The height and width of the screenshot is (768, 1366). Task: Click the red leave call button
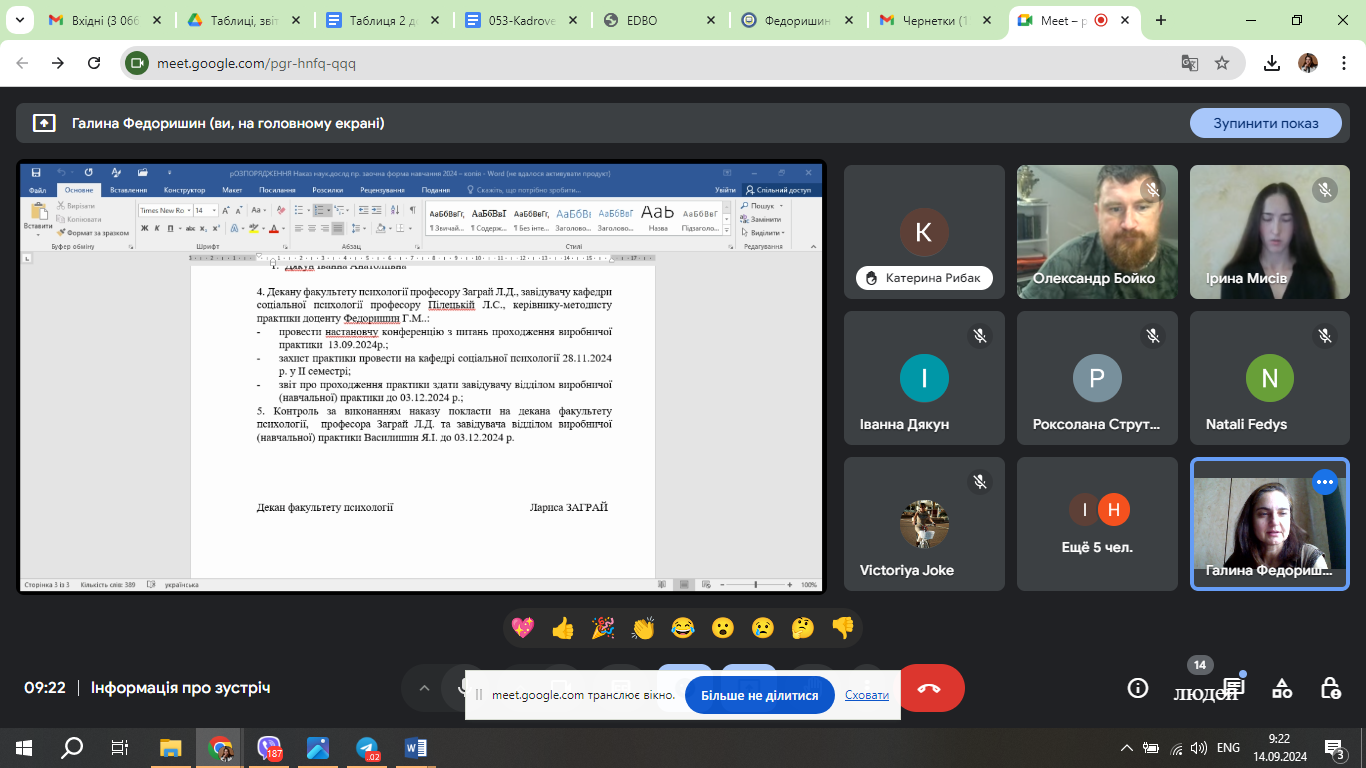[930, 688]
